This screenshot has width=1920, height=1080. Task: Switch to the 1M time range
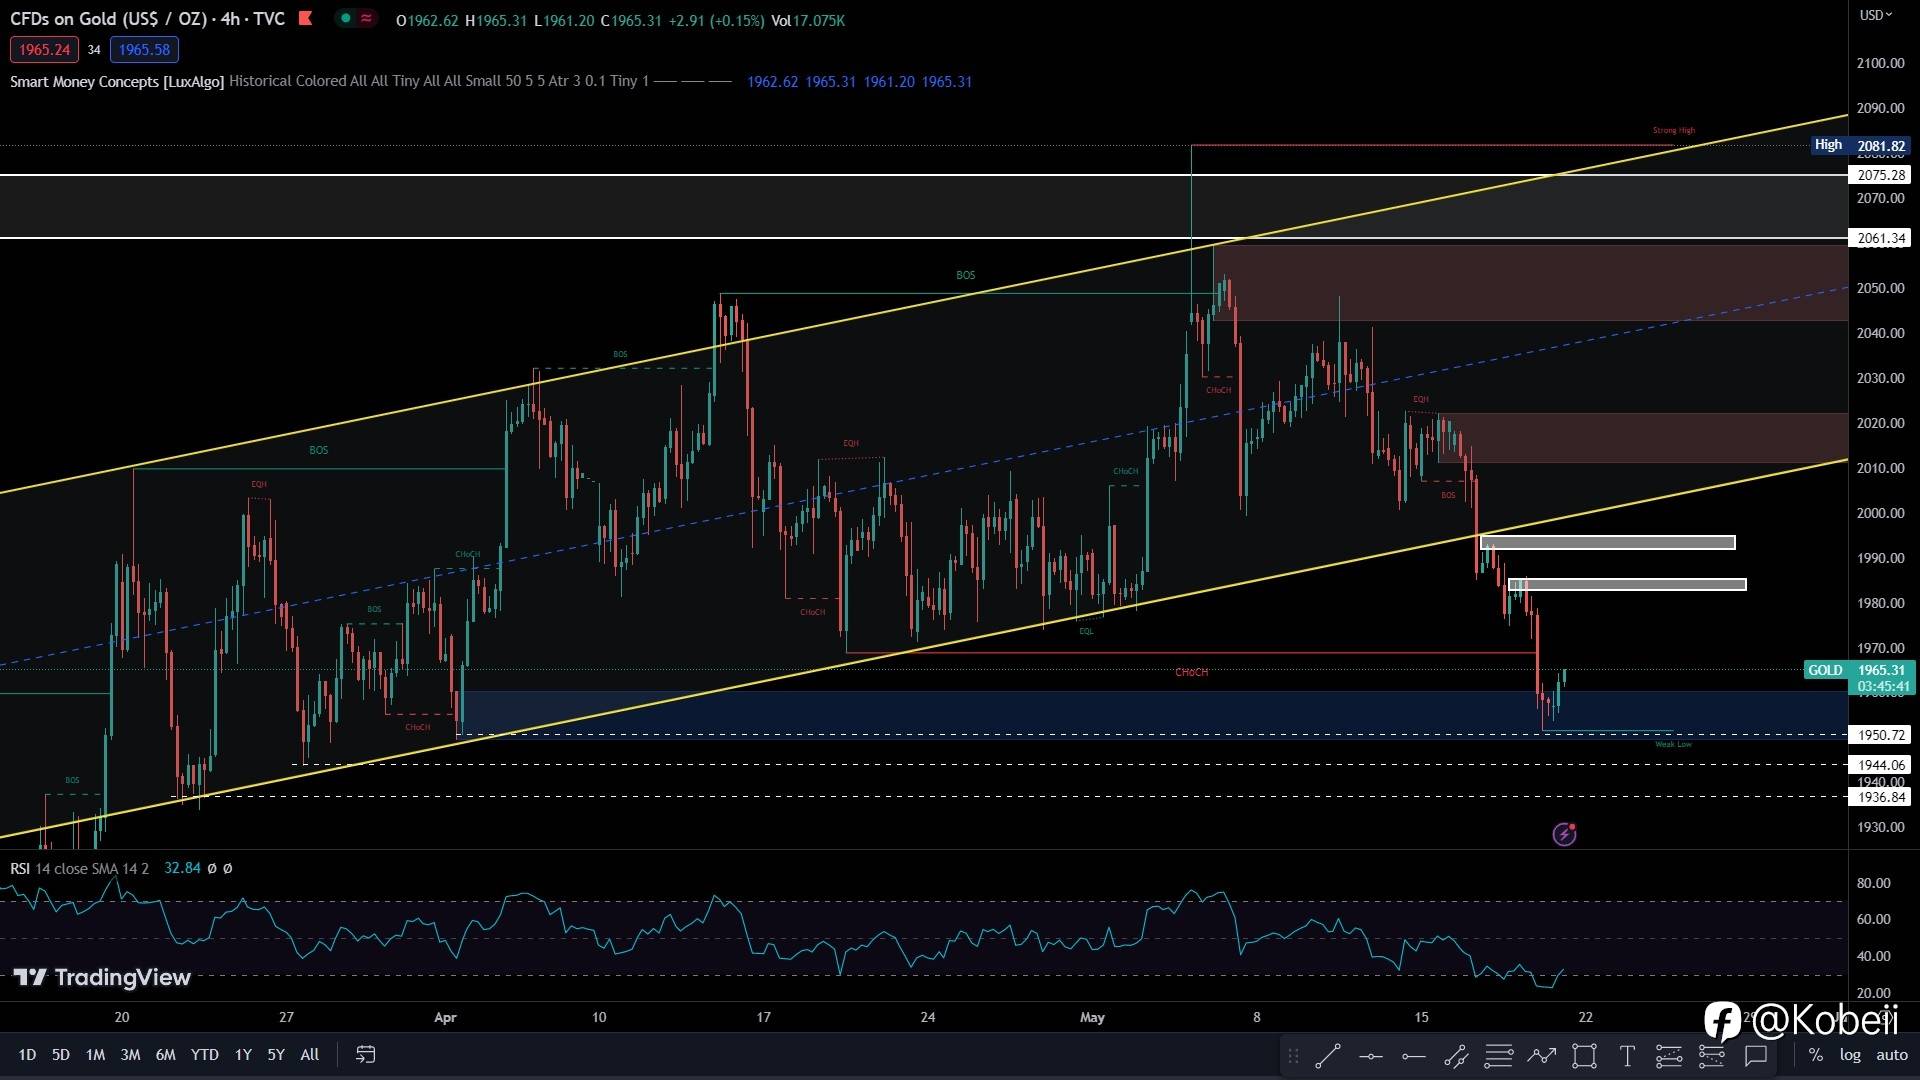click(x=95, y=1054)
